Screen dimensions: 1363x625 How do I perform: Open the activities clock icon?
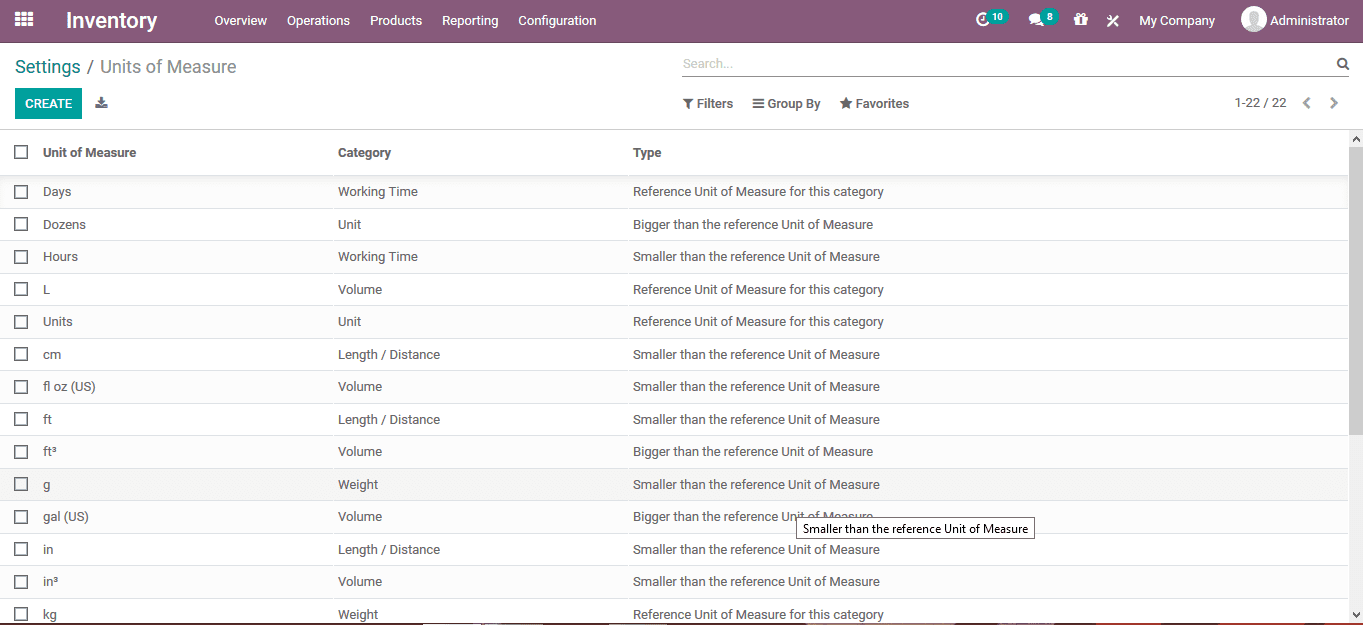[985, 19]
